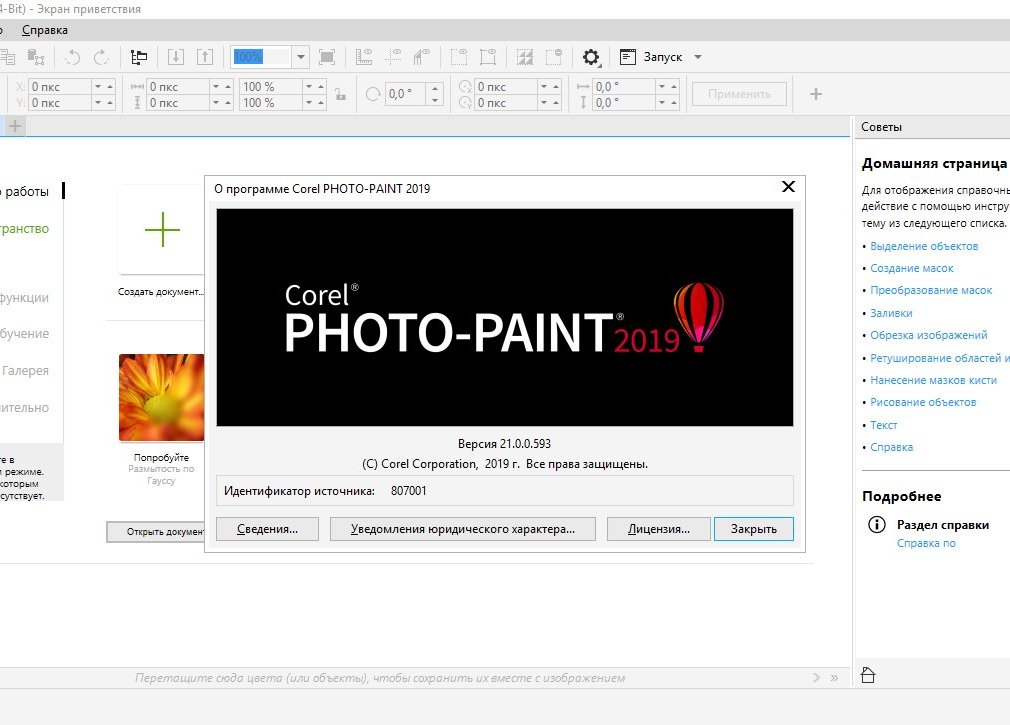Screen dimensions: 1010x725
Task: Click the home icon in Советы panel
Action: pos(868,675)
